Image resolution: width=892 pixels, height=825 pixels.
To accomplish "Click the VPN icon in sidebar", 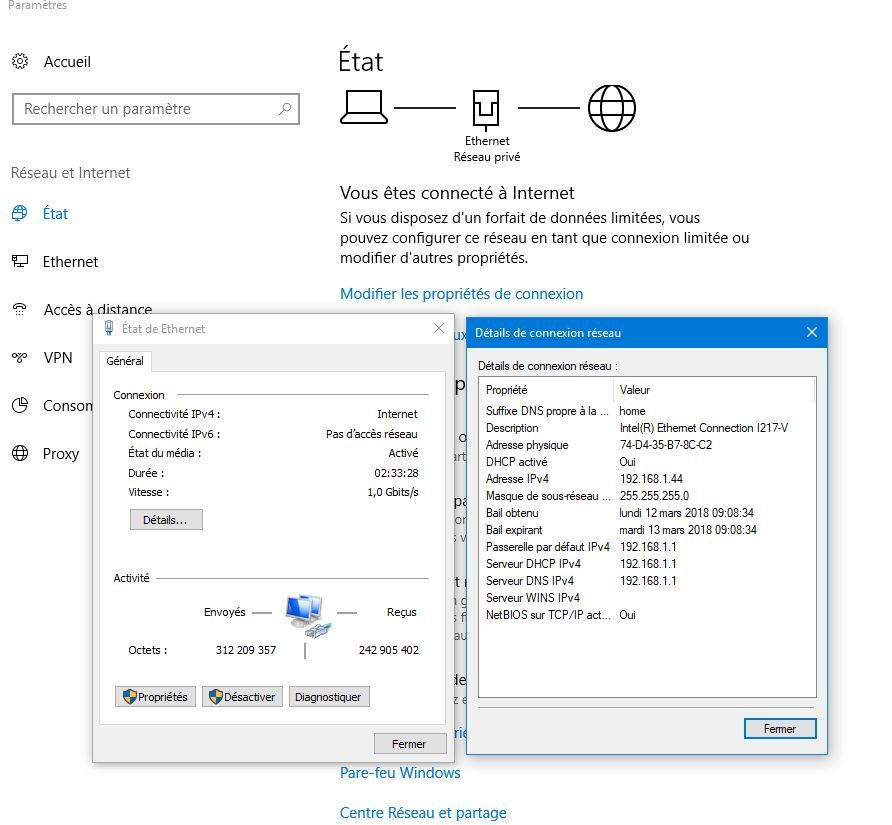I will [x=20, y=358].
